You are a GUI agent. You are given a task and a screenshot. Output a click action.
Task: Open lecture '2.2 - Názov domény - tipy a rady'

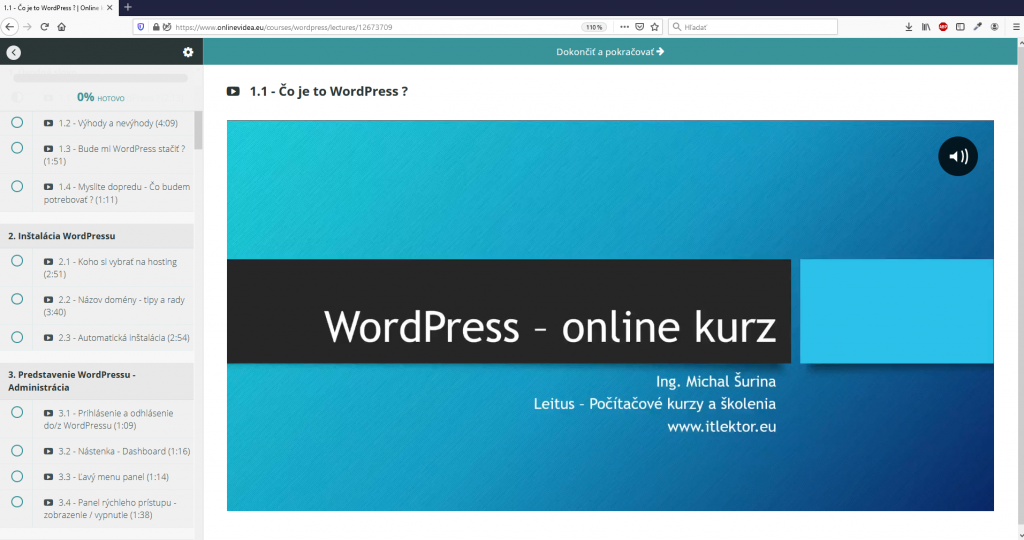[x=114, y=306]
